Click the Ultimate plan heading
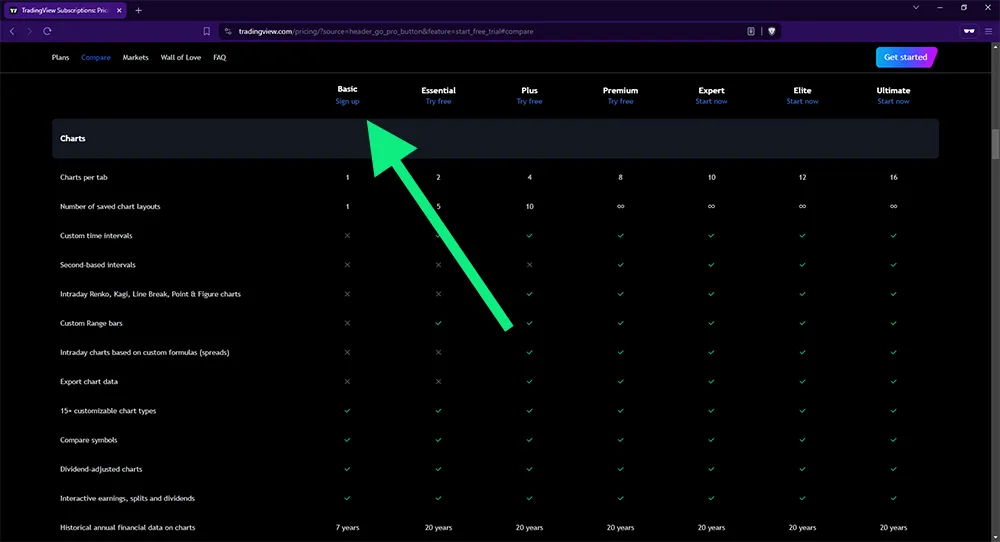This screenshot has width=1000, height=542. pos(893,91)
